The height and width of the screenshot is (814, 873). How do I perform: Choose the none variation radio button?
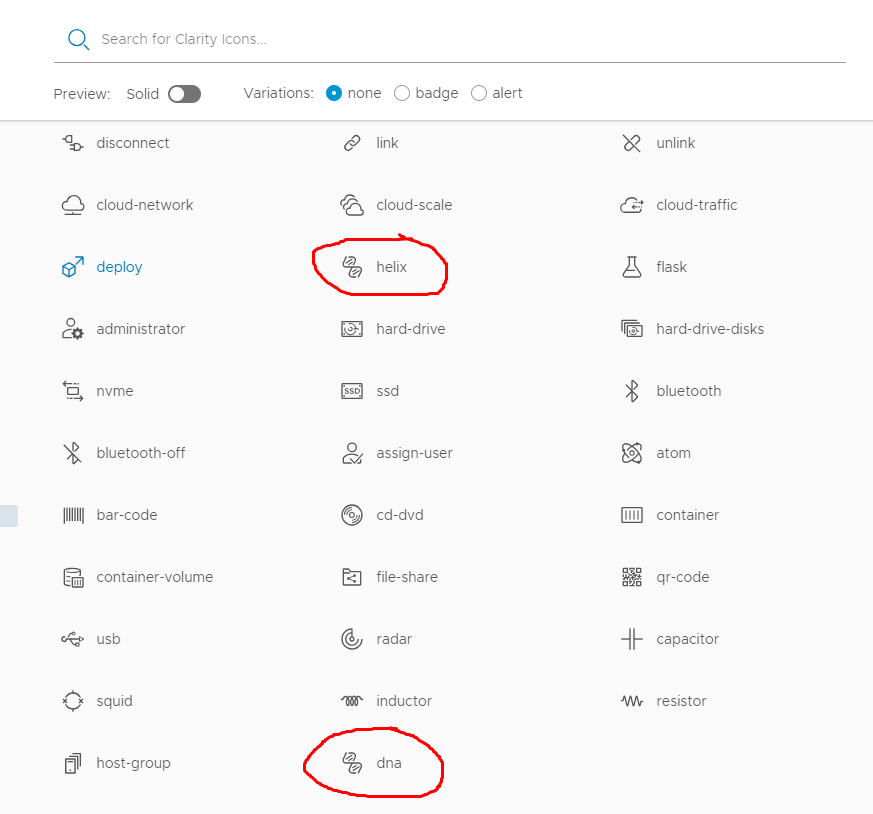(335, 93)
